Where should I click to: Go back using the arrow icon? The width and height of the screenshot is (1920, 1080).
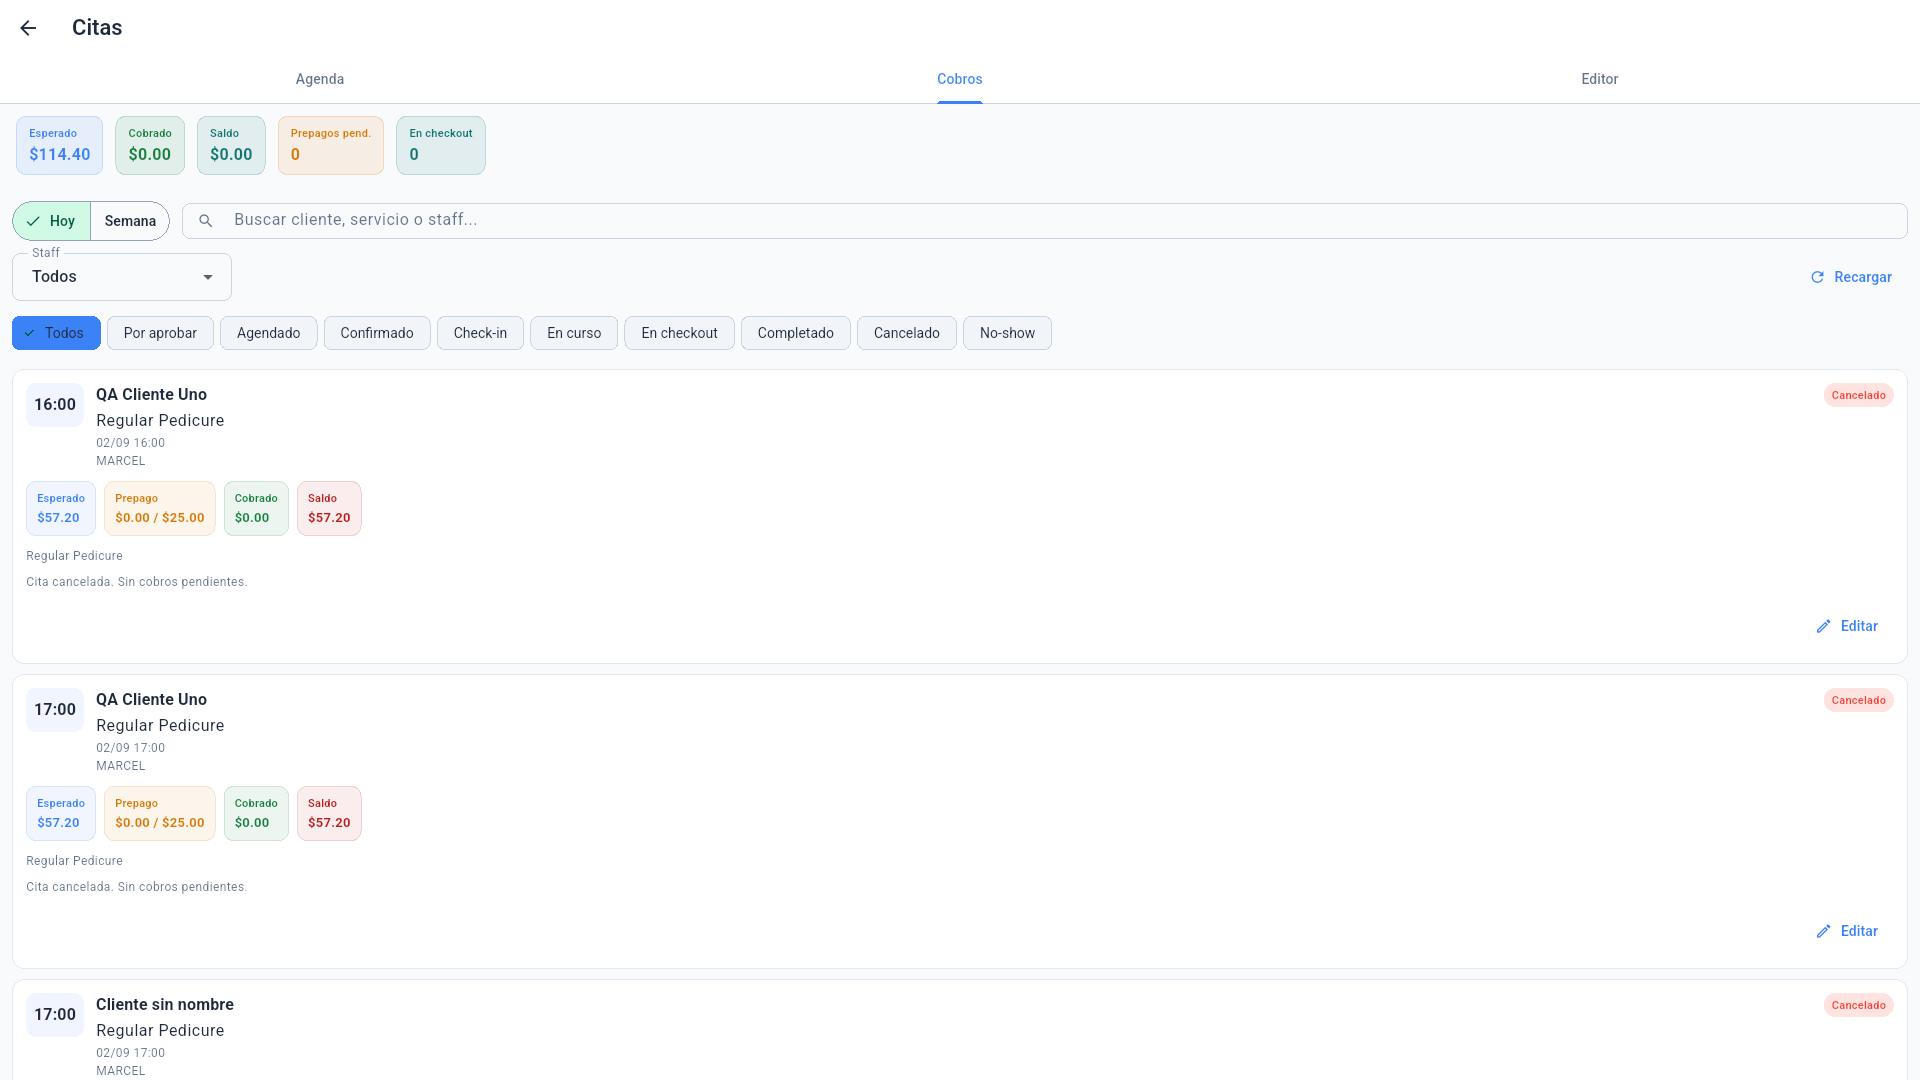pyautogui.click(x=28, y=28)
